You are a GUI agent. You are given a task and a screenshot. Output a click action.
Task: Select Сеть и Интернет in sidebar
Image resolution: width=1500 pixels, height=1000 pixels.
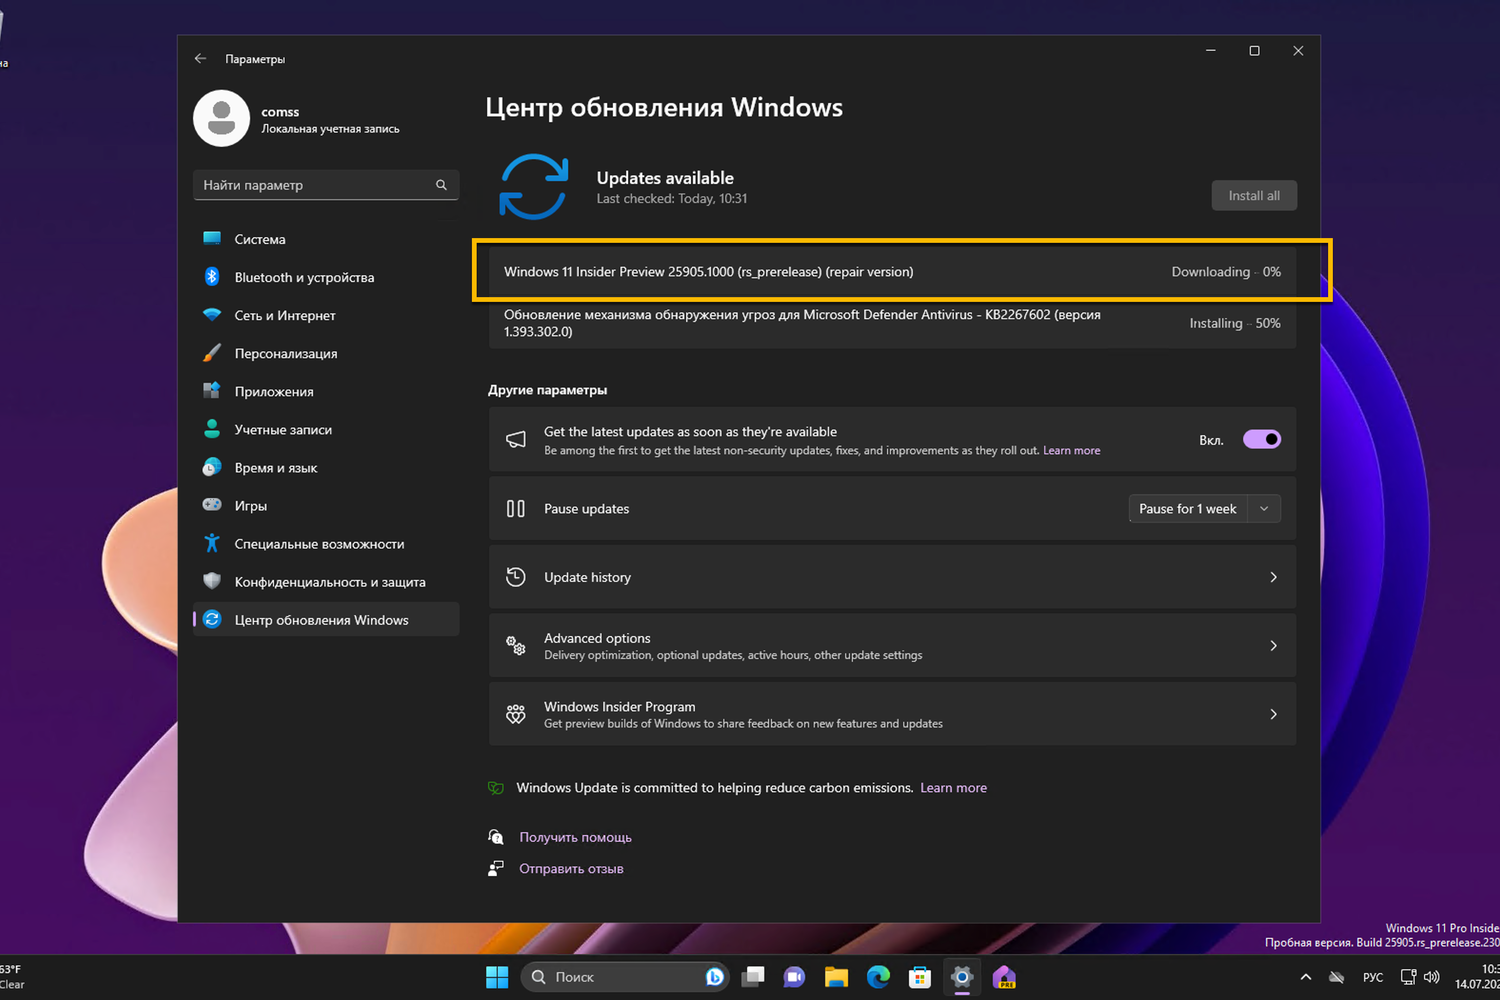coord(326,315)
